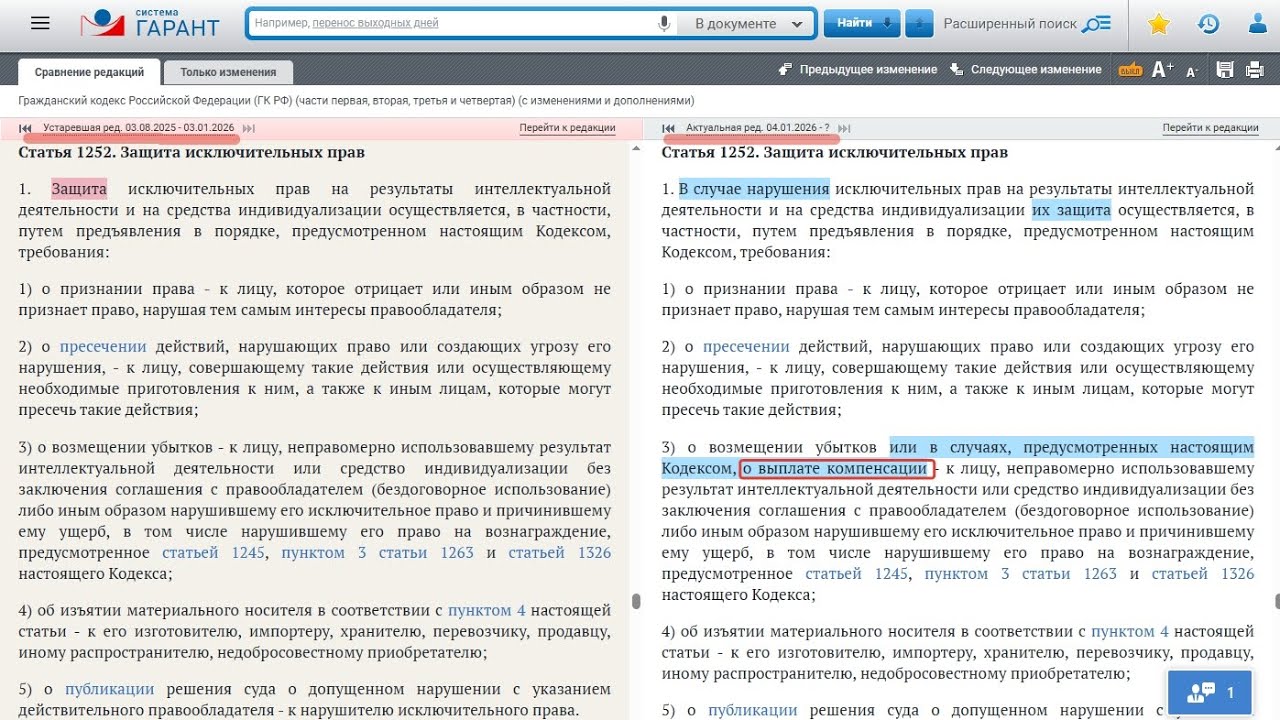Open 'статьей 1326' link in left pane
The height and width of the screenshot is (720, 1280).
click(x=560, y=553)
